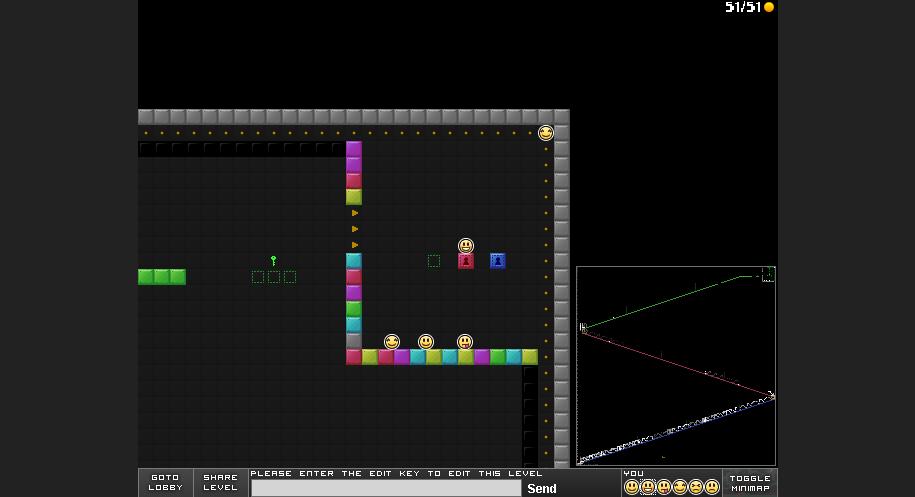Click the tongue-out player on the colored floor
The width and height of the screenshot is (915, 497).
(x=465, y=342)
